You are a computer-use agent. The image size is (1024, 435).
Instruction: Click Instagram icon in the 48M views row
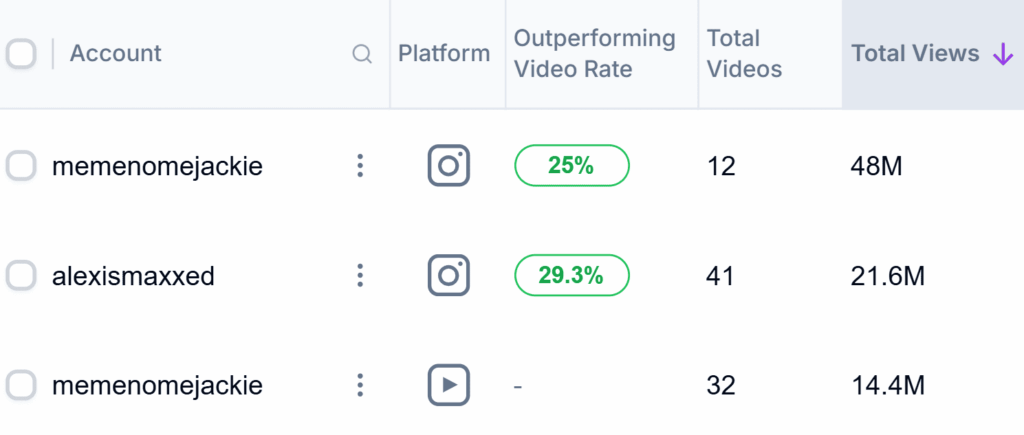coord(449,166)
